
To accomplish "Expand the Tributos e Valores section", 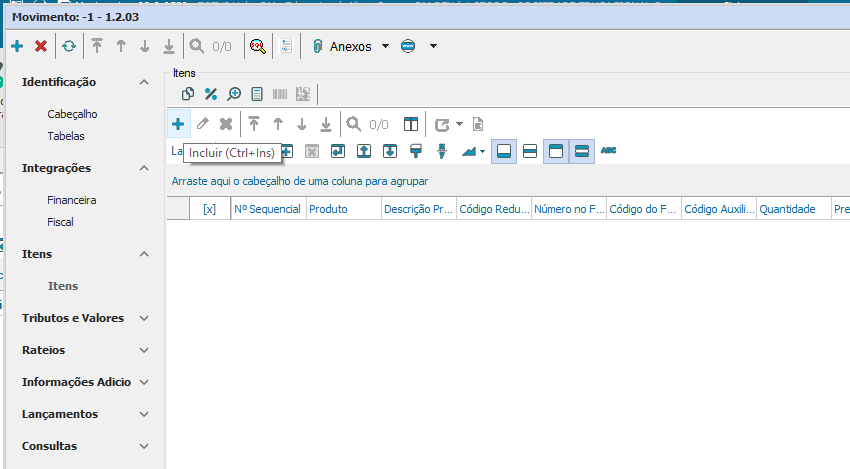I will point(144,318).
